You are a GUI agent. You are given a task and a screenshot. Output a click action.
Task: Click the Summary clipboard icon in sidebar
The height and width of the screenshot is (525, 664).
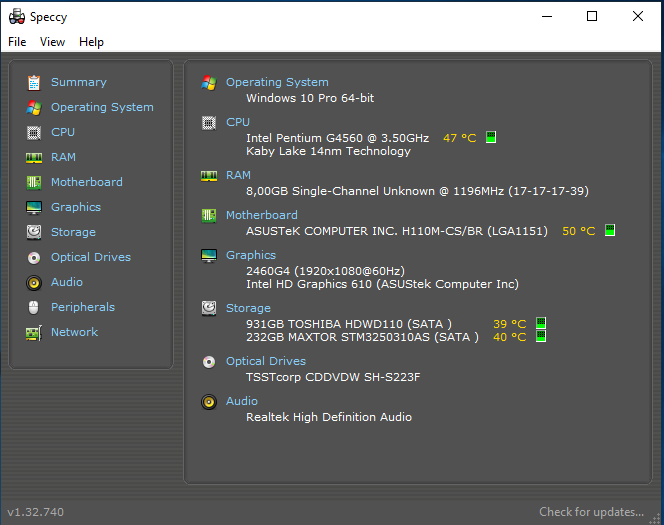click(34, 83)
